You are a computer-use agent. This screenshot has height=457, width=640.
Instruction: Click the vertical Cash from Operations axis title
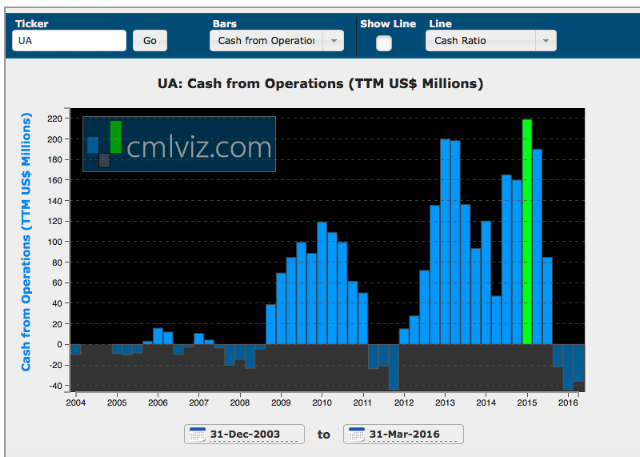coord(26,242)
